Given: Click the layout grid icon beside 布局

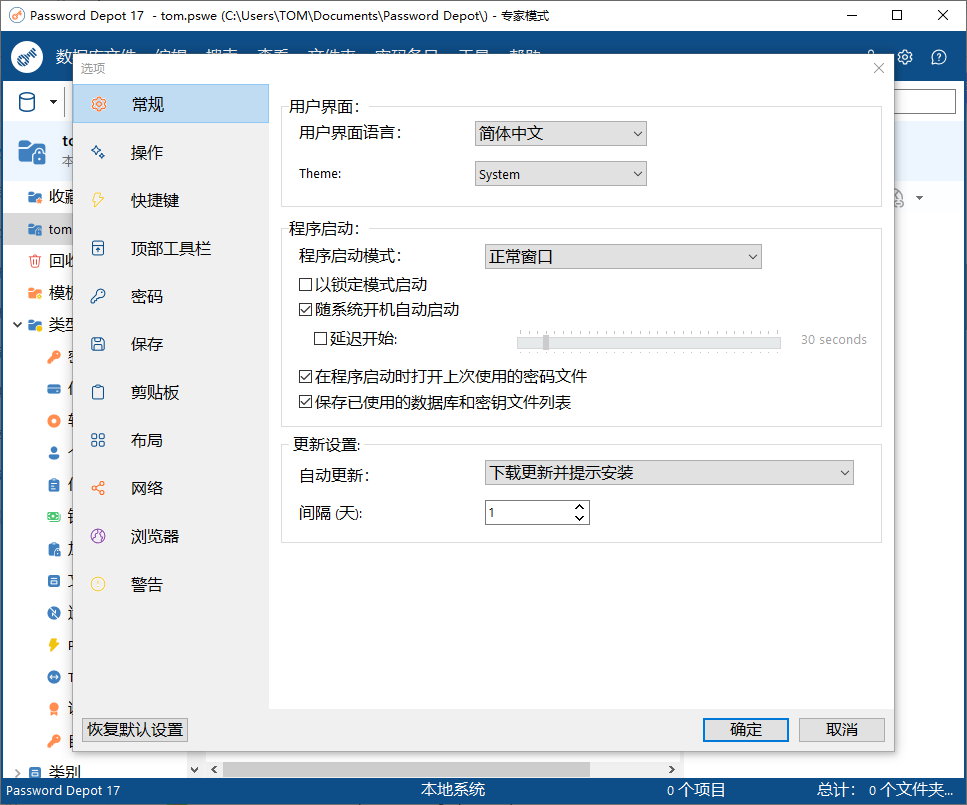Looking at the screenshot, I should coord(98,440).
